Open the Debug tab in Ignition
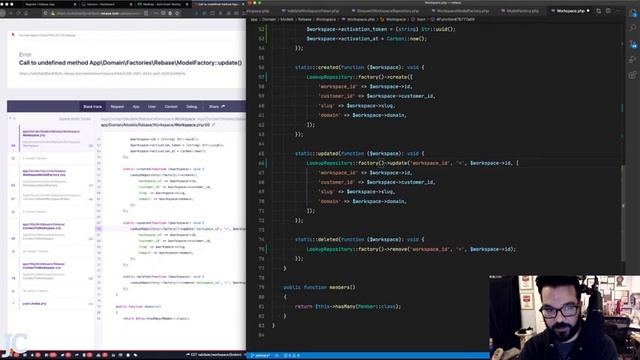This screenshot has height=360, width=640. click(x=191, y=107)
